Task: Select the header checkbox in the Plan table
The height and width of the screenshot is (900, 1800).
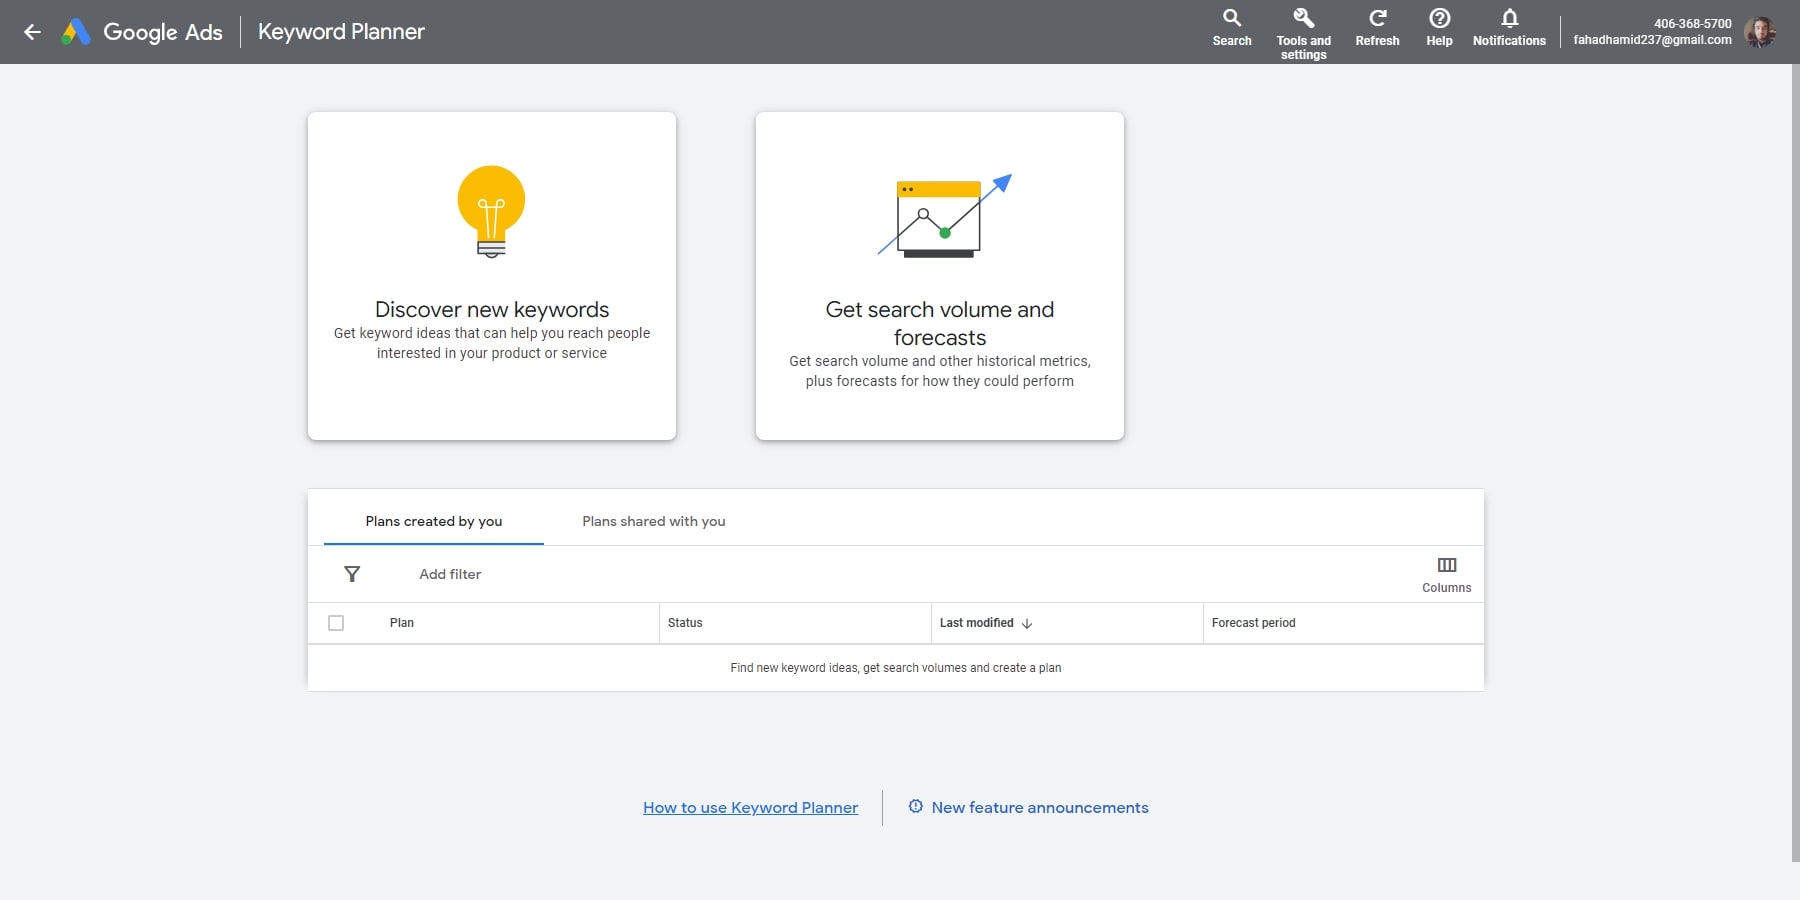Action: click(336, 622)
